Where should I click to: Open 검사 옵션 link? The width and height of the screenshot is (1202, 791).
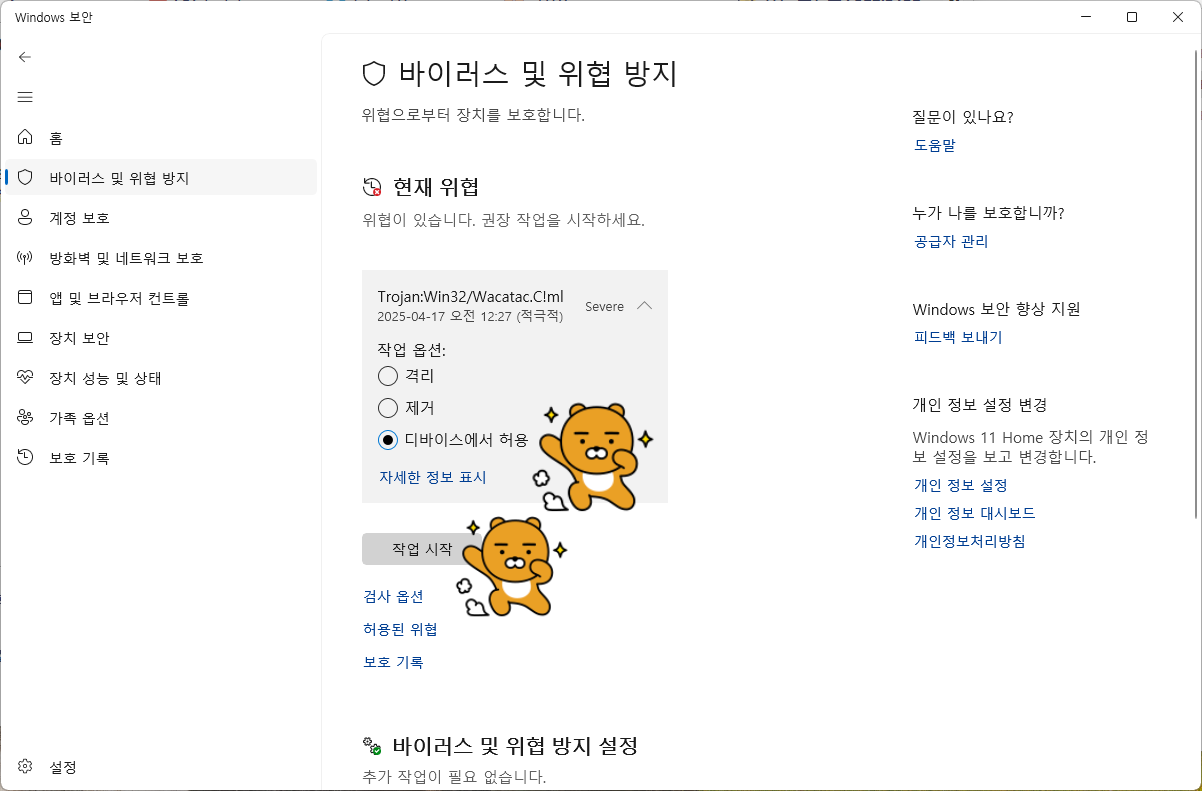(393, 596)
